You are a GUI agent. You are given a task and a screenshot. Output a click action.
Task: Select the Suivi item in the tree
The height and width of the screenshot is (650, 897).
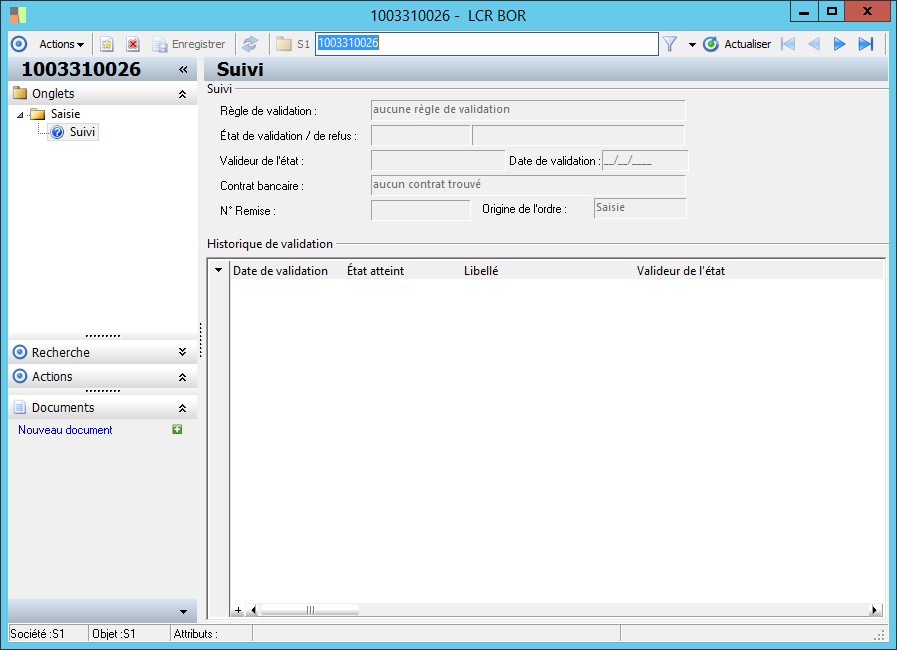[83, 132]
